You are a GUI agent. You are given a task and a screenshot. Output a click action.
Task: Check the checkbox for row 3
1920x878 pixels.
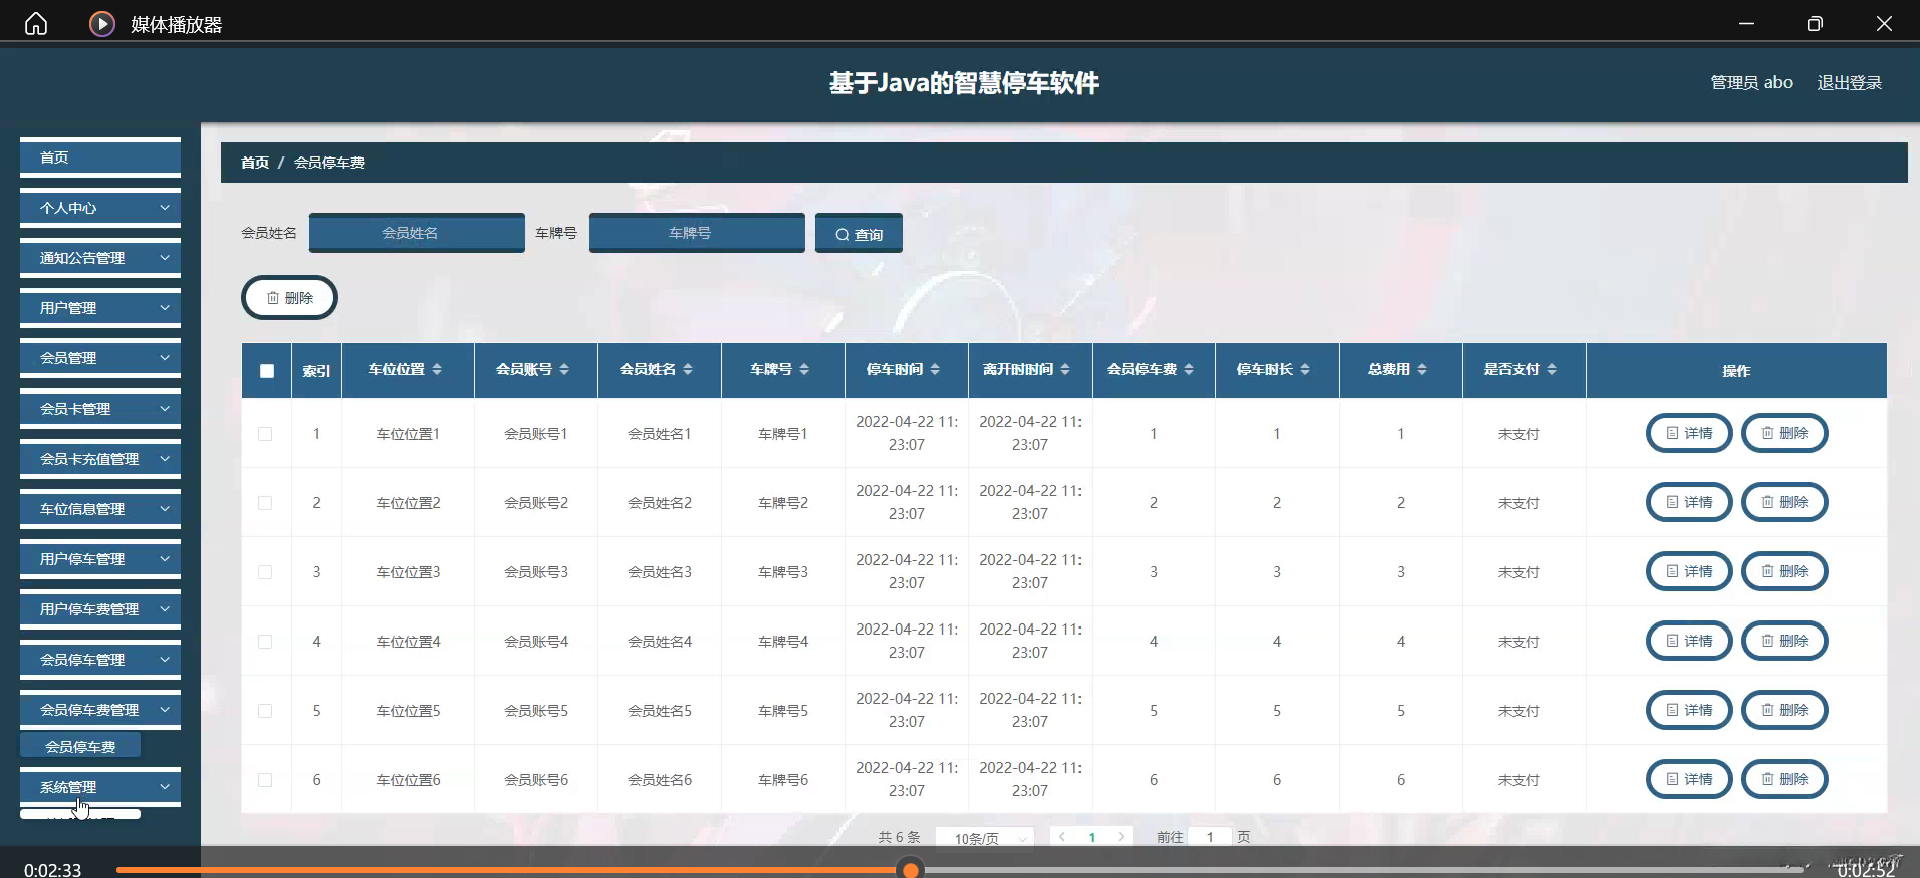click(265, 572)
